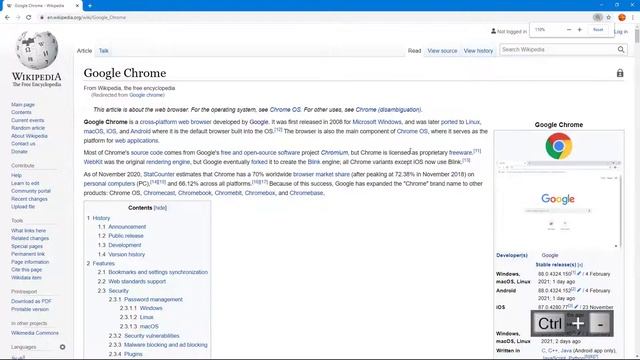Click the edit pencil next to 88.0.4324.150
This screenshot has height=360, width=640.
pos(579,273)
